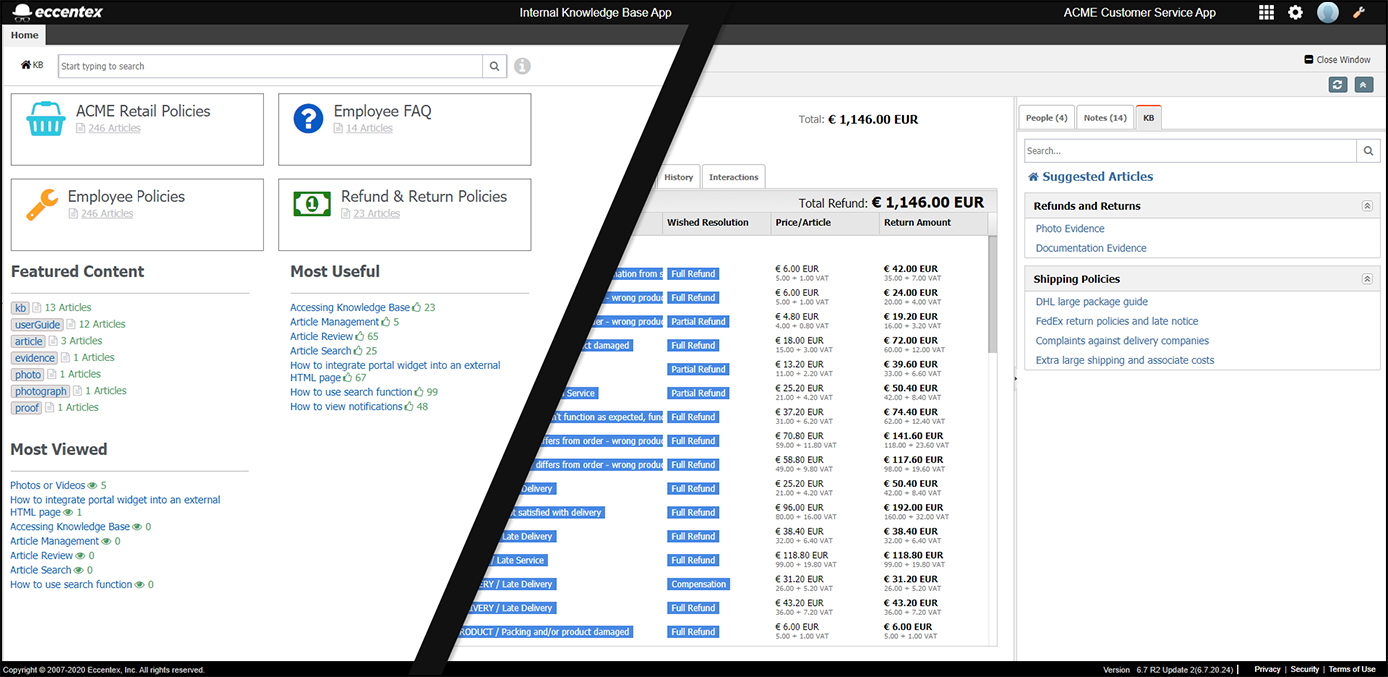The width and height of the screenshot is (1388, 677).
Task: Open the apps grid icon in header
Action: 1266,12
